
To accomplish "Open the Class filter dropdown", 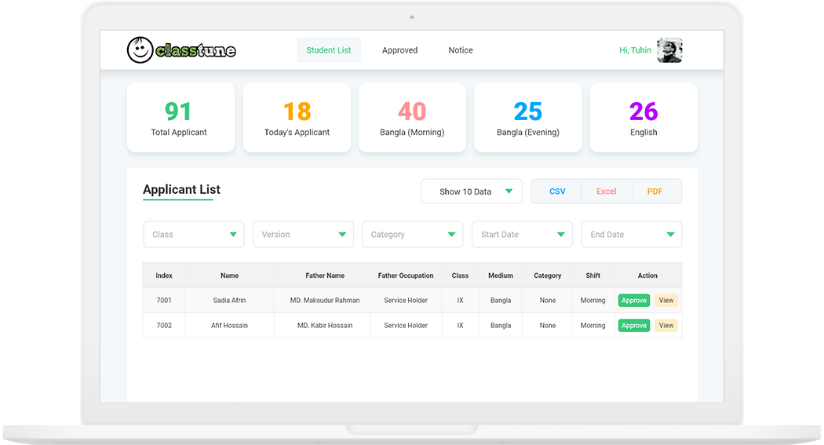I will (x=194, y=234).
